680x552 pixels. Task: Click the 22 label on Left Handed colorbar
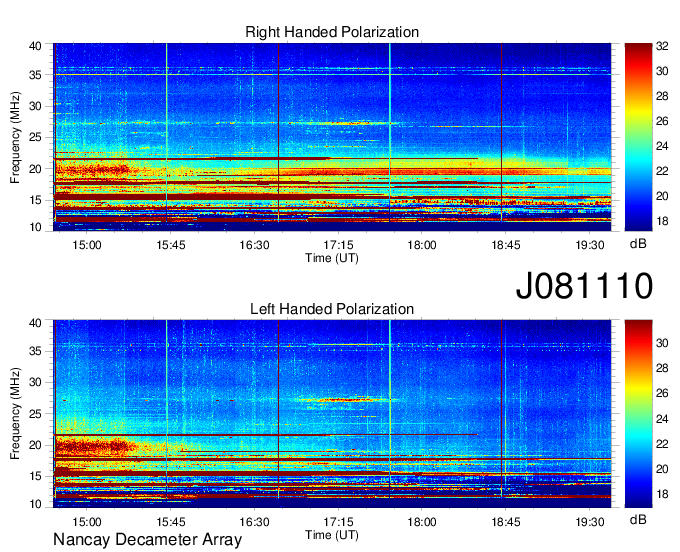(662, 444)
